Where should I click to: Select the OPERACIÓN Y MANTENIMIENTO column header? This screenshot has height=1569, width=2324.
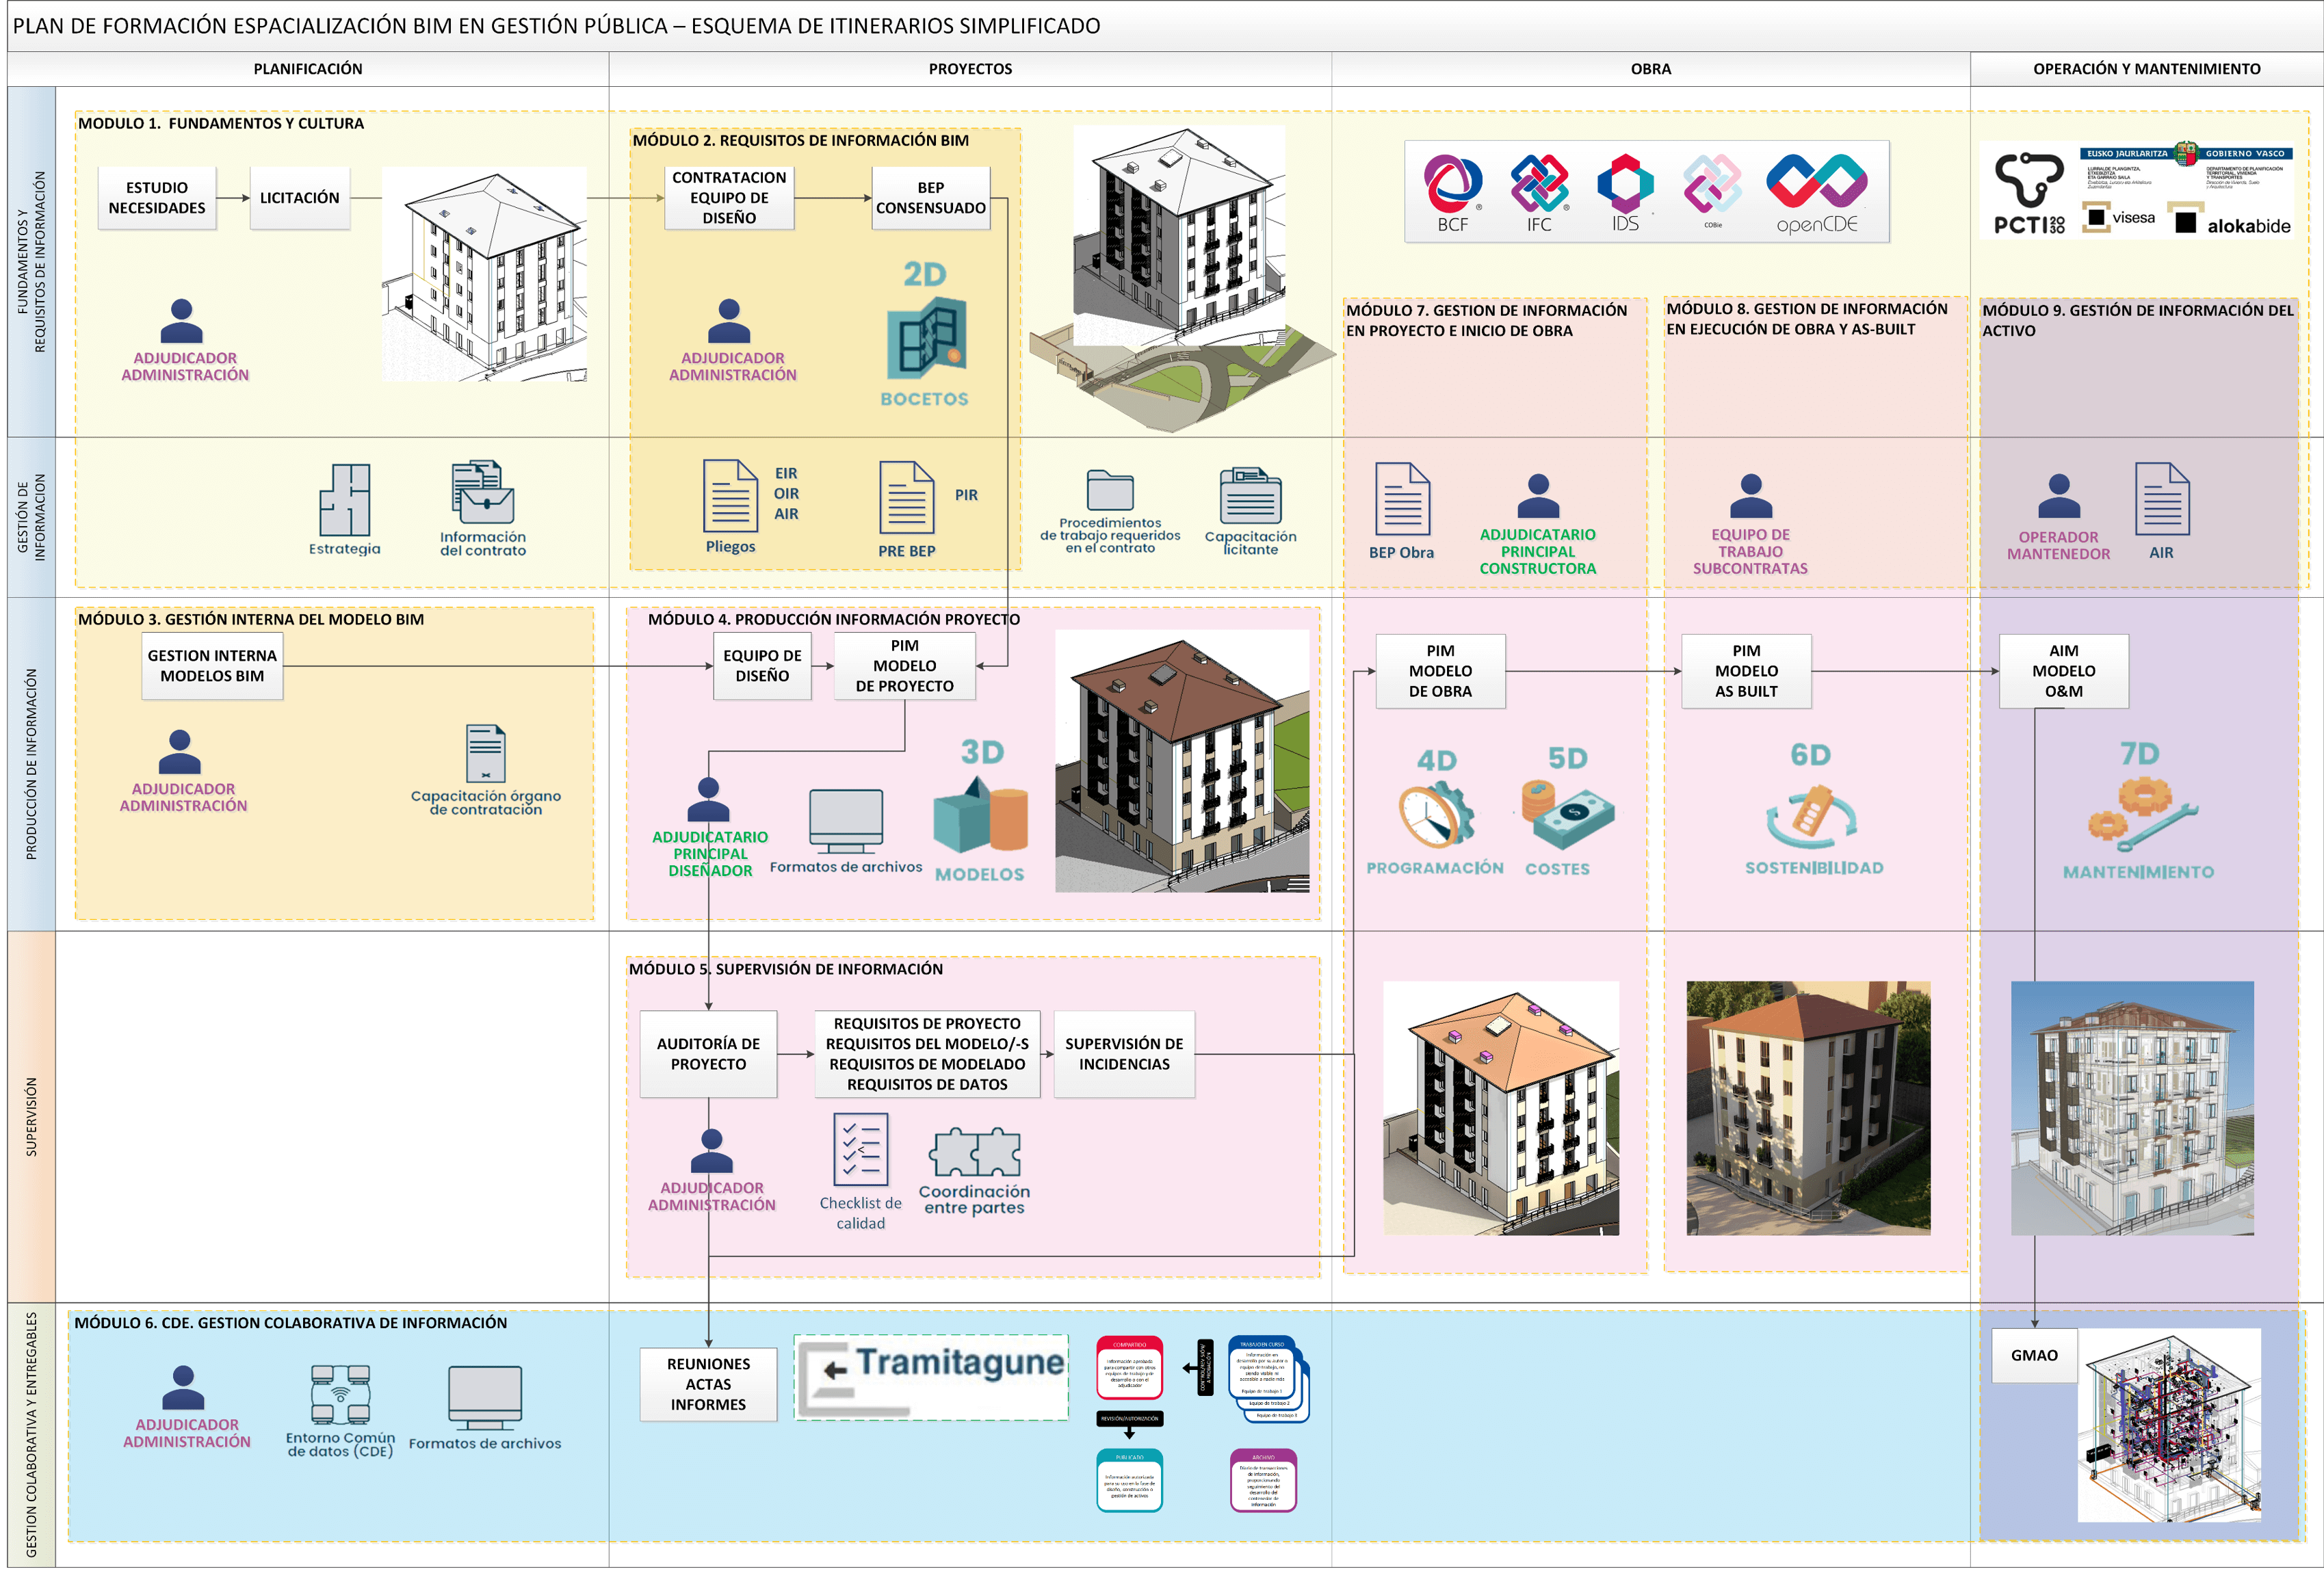click(x=2146, y=69)
